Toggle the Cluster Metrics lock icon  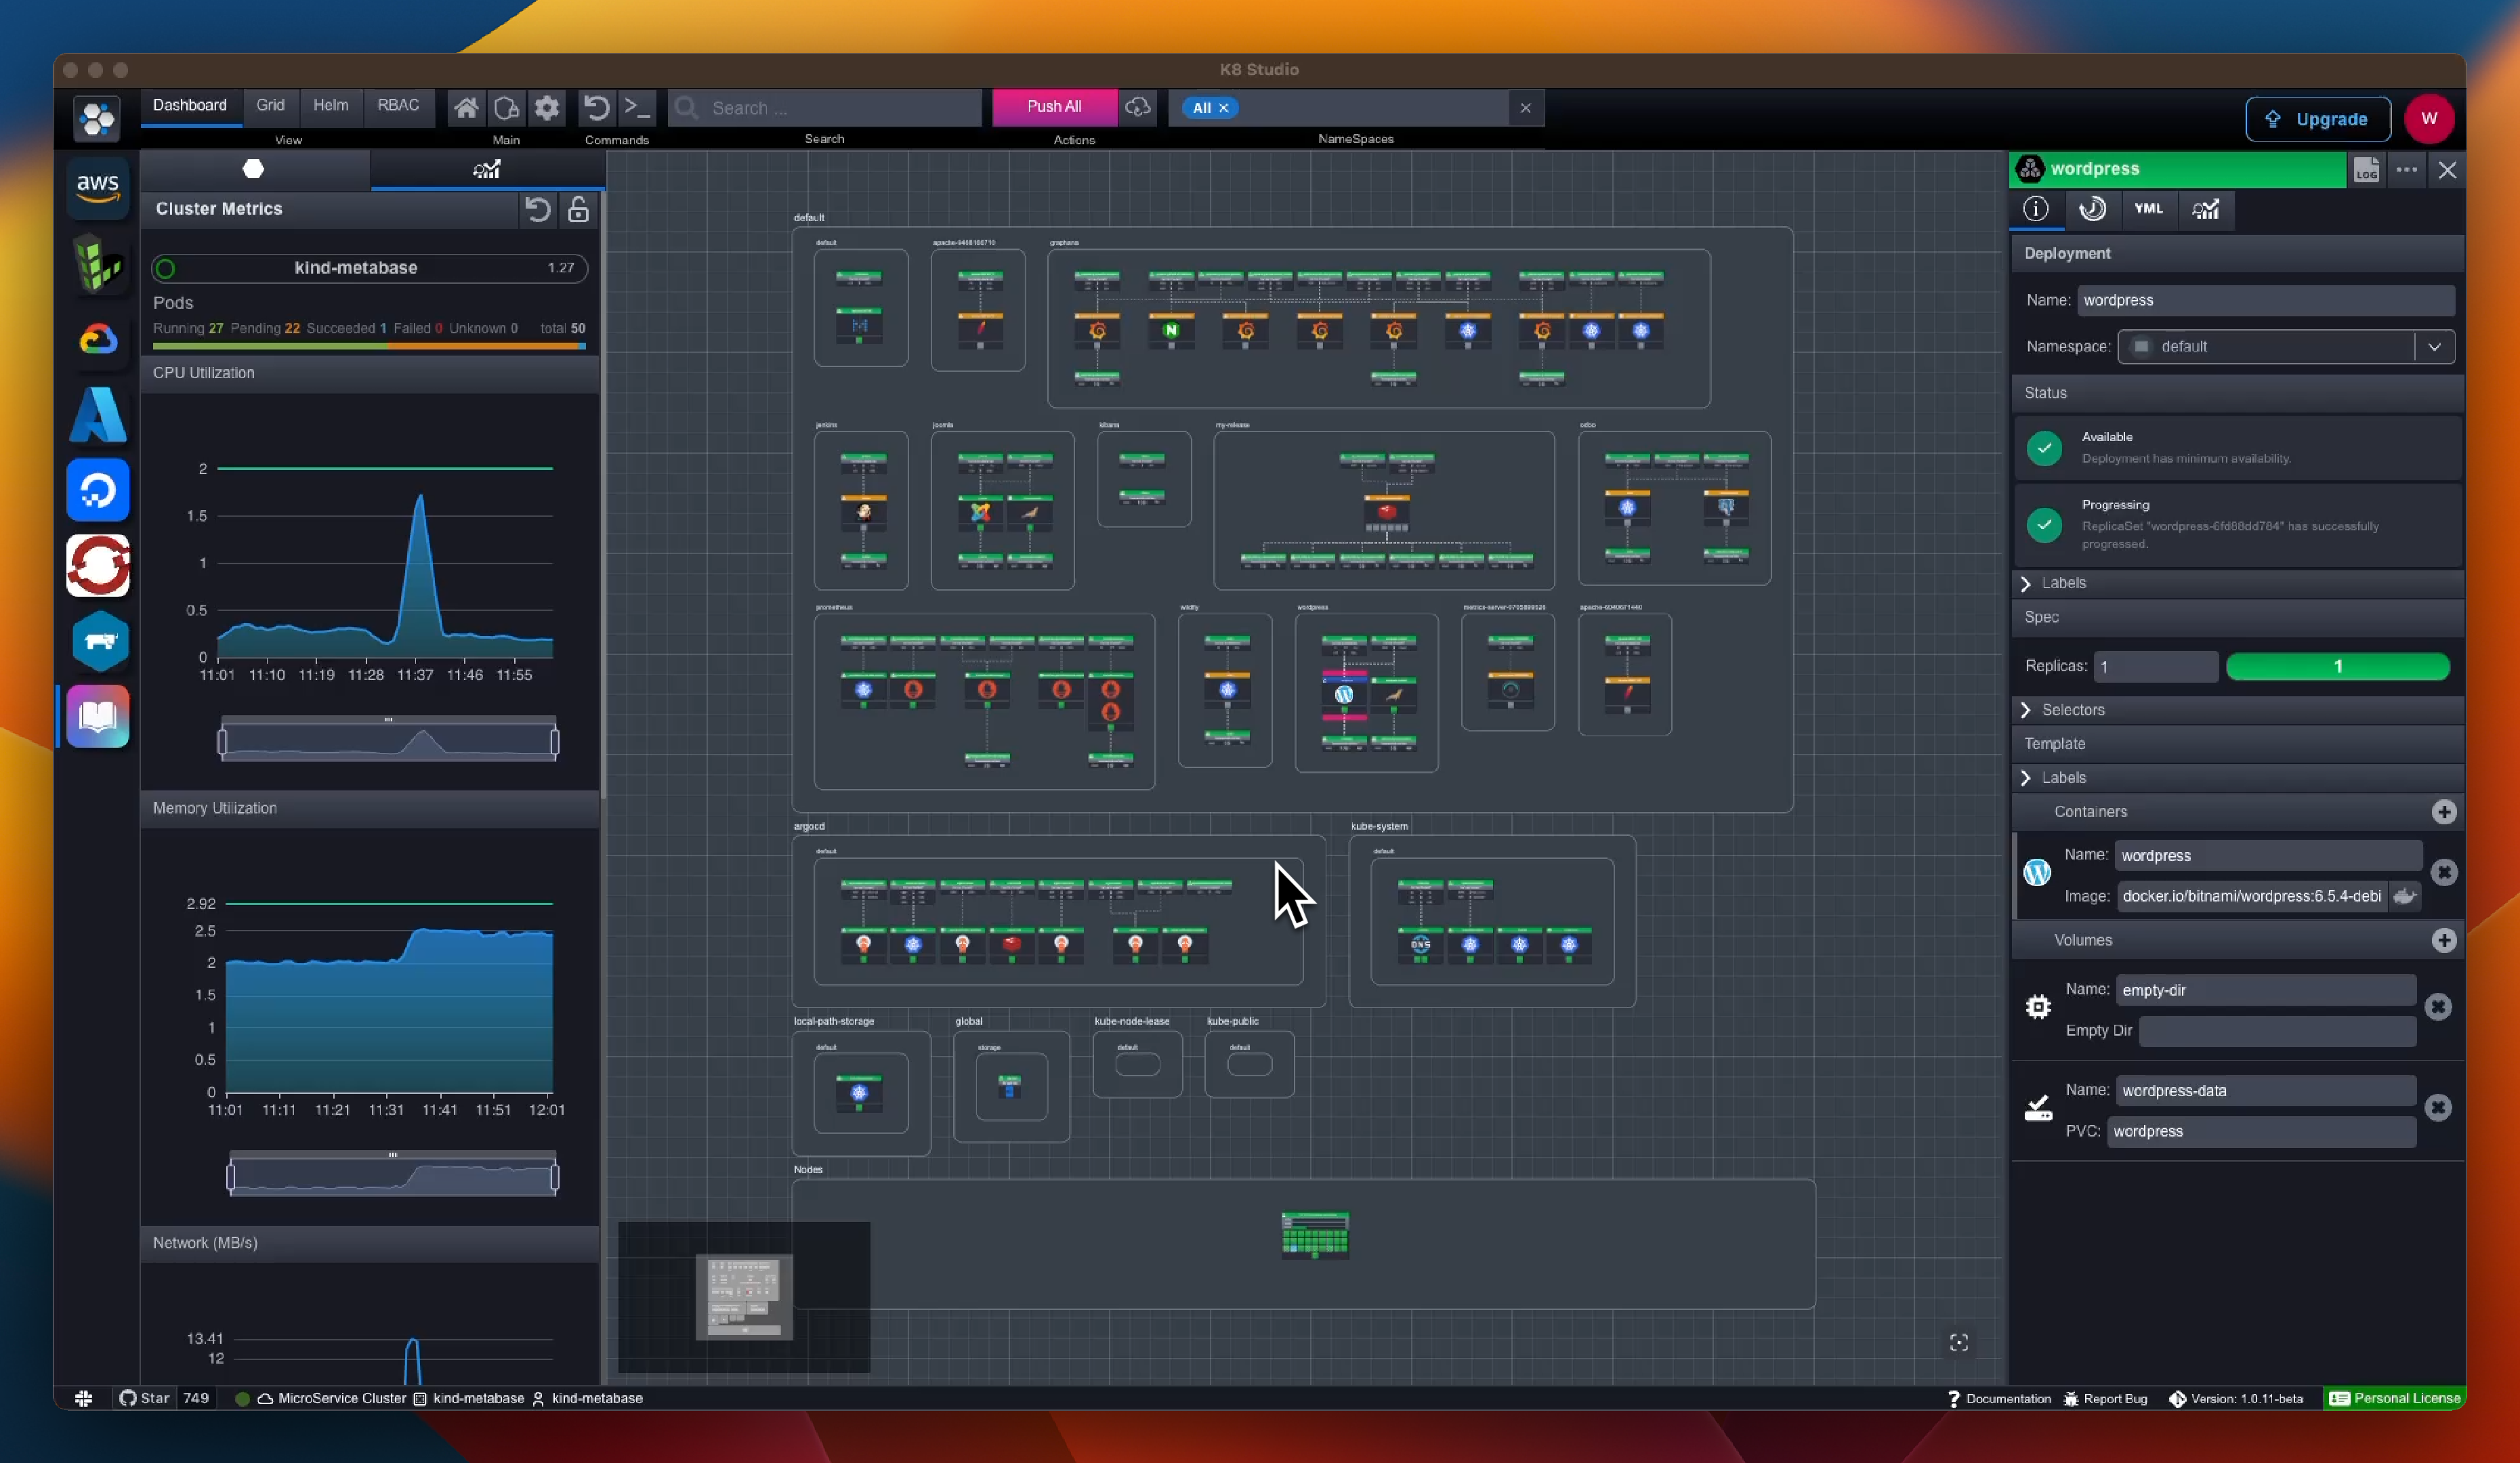[578, 209]
